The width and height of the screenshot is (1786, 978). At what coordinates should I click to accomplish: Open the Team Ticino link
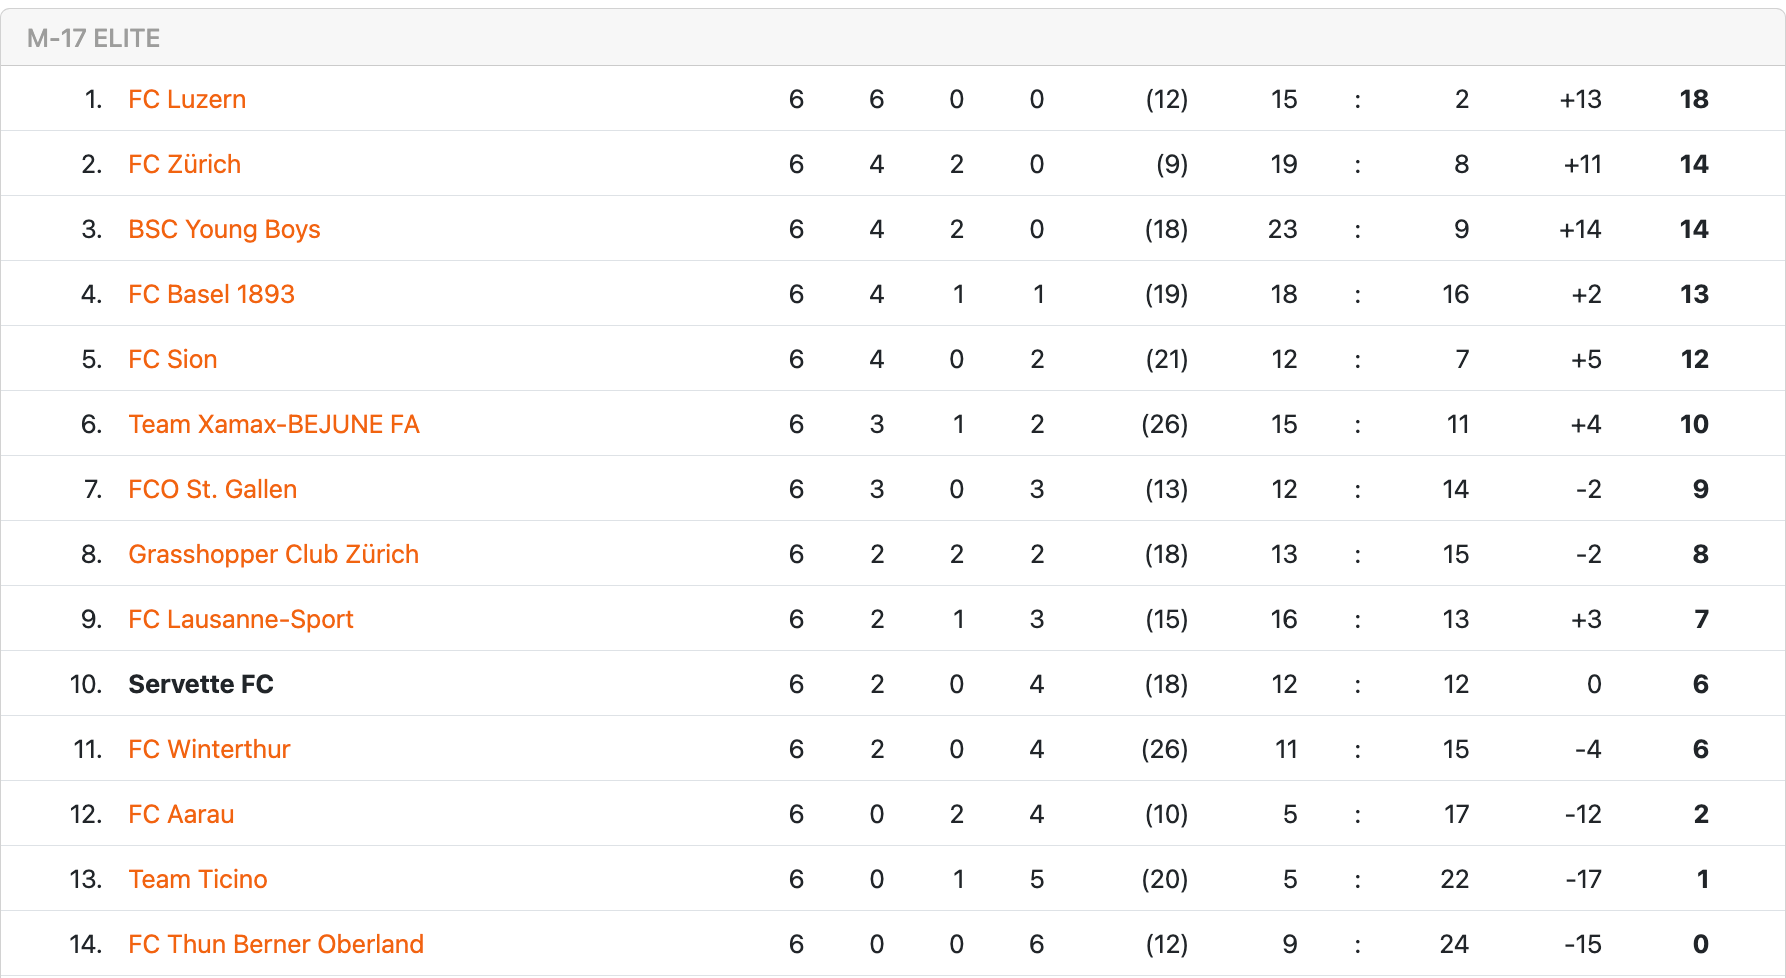pos(198,879)
